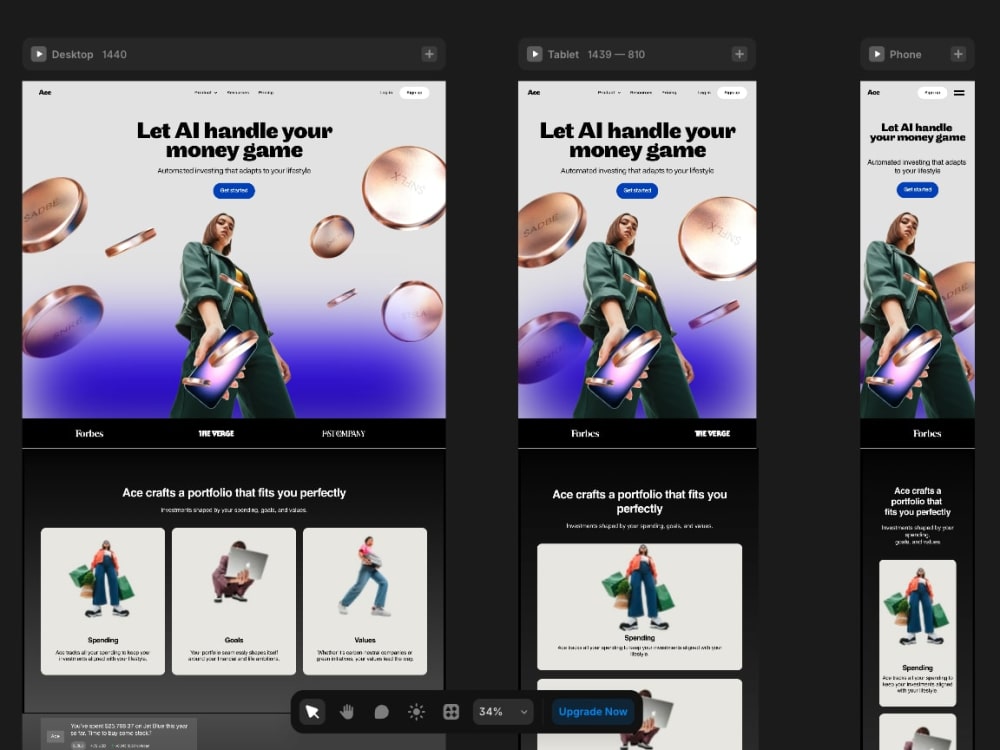Click Get started button in Desktop frame
The image size is (1000, 750).
(234, 191)
